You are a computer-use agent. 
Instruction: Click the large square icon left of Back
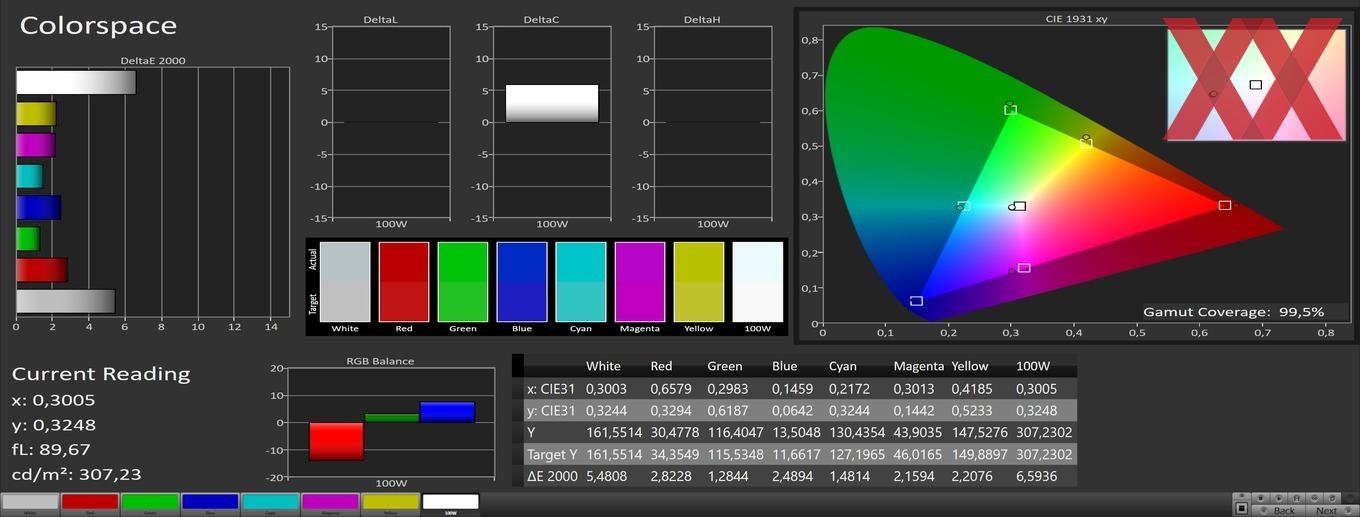pyautogui.click(x=1241, y=508)
